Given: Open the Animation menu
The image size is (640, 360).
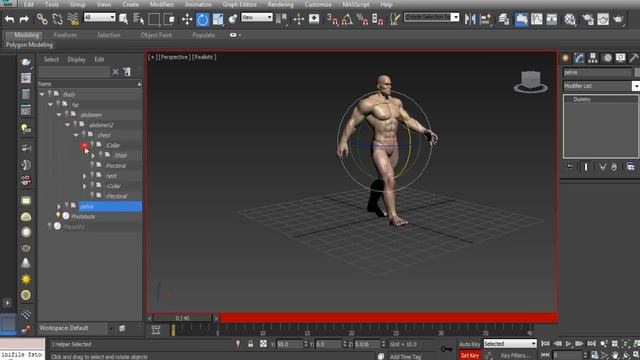Looking at the screenshot, I should (198, 4).
